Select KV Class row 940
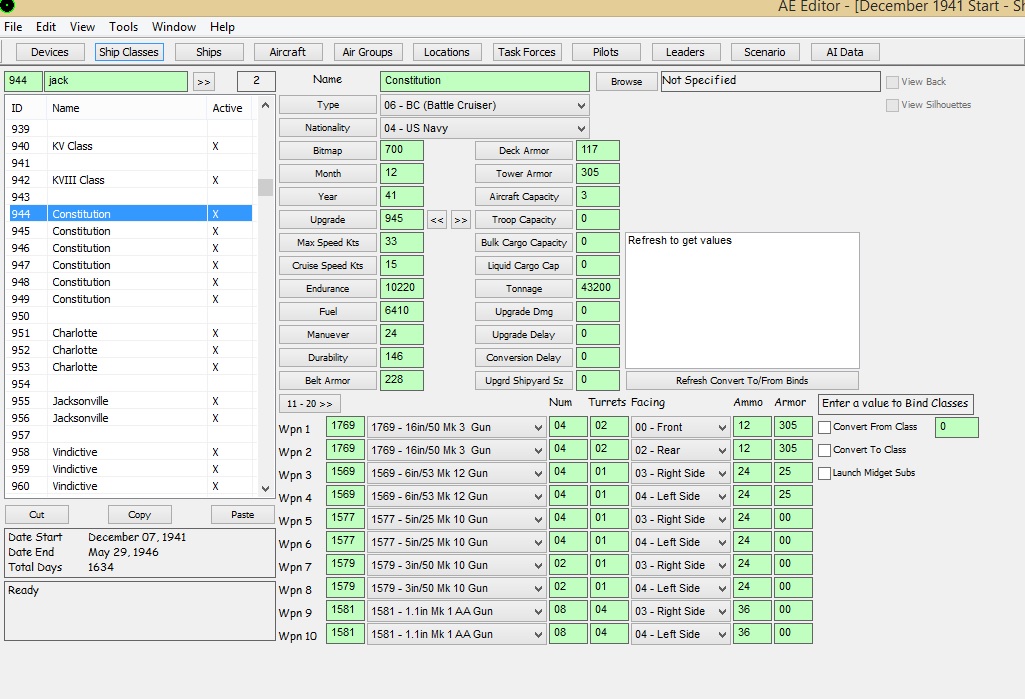1025x699 pixels. [x=130, y=146]
